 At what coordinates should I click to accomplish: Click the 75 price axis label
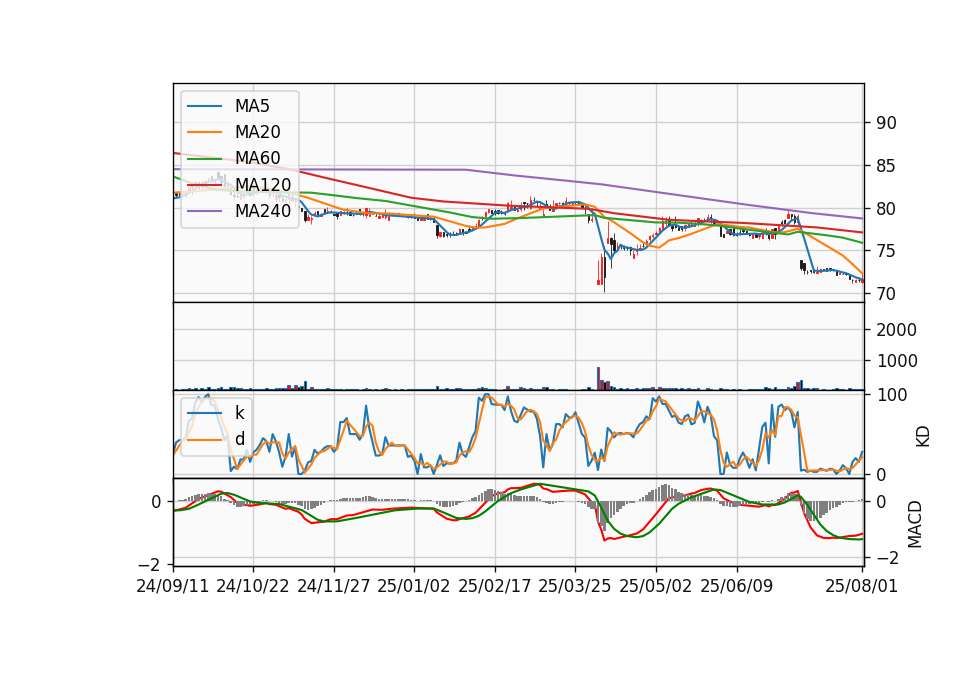(x=886, y=251)
